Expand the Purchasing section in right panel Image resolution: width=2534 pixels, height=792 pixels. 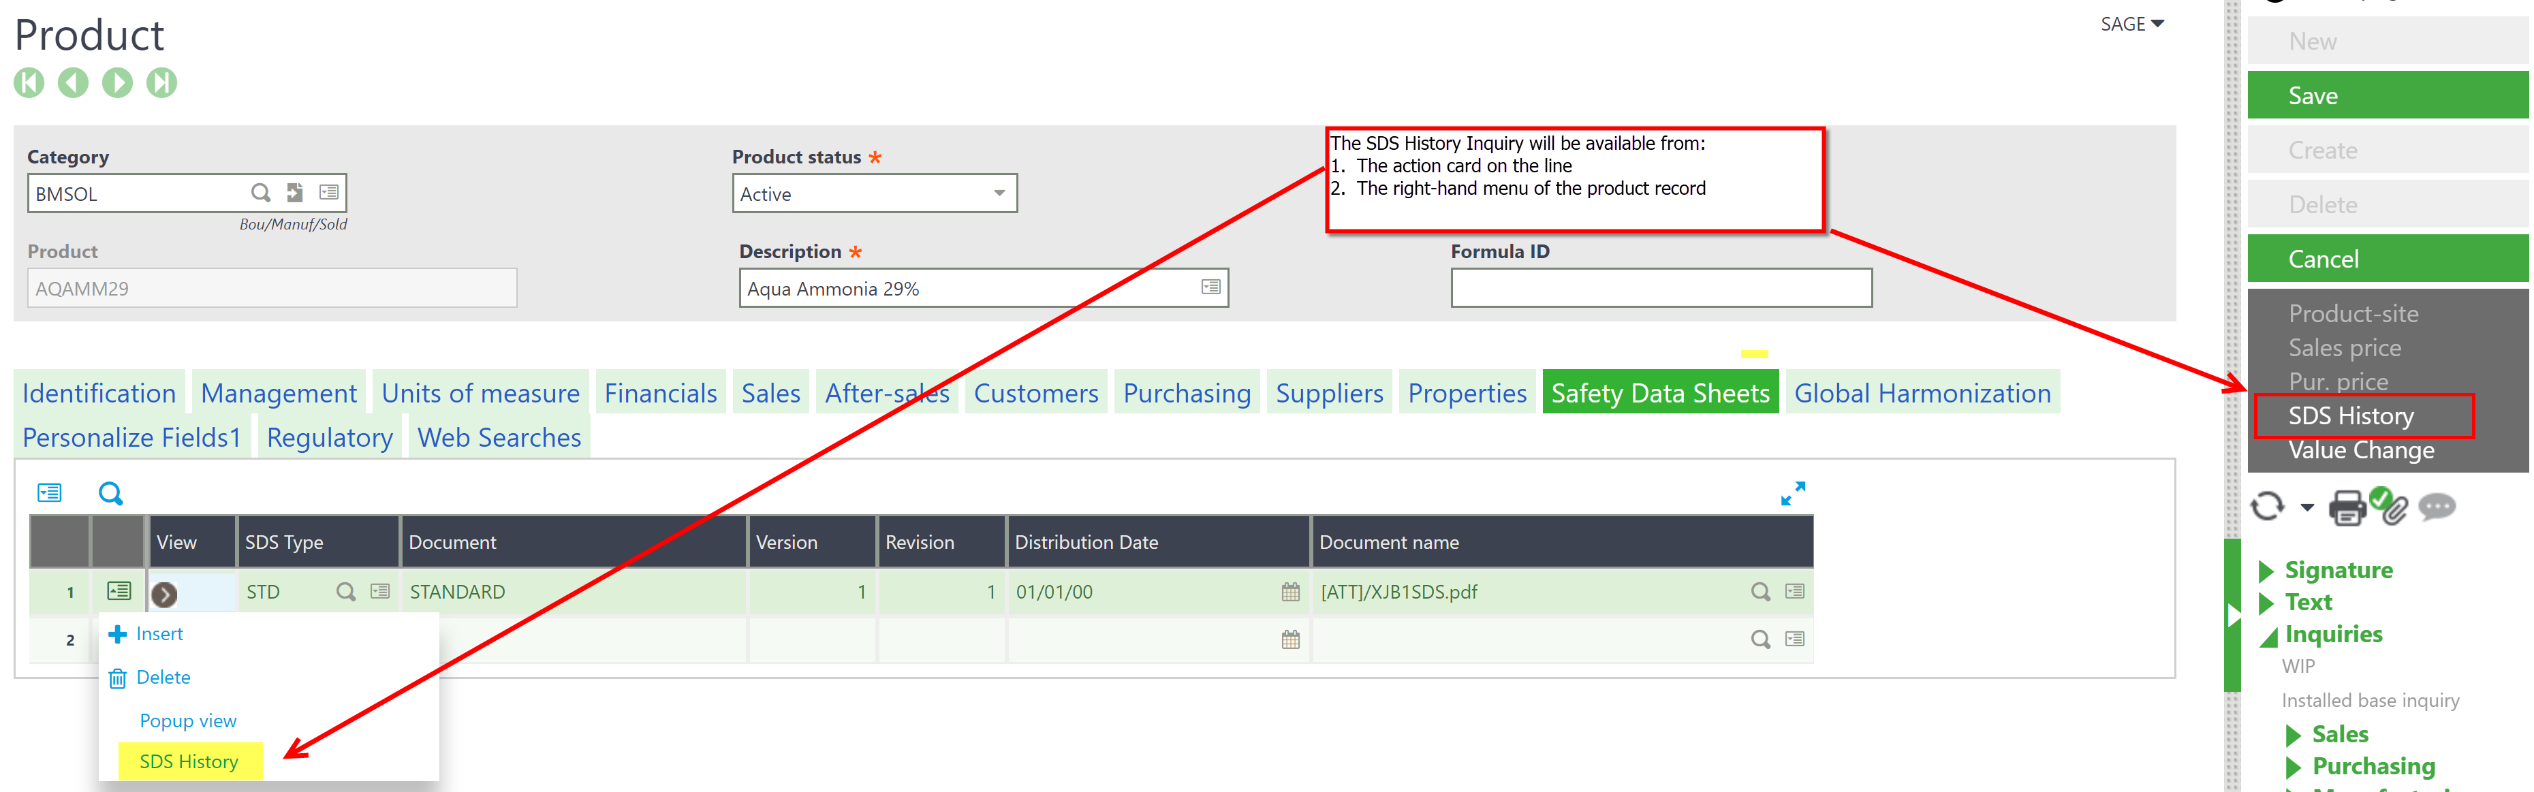2294,767
